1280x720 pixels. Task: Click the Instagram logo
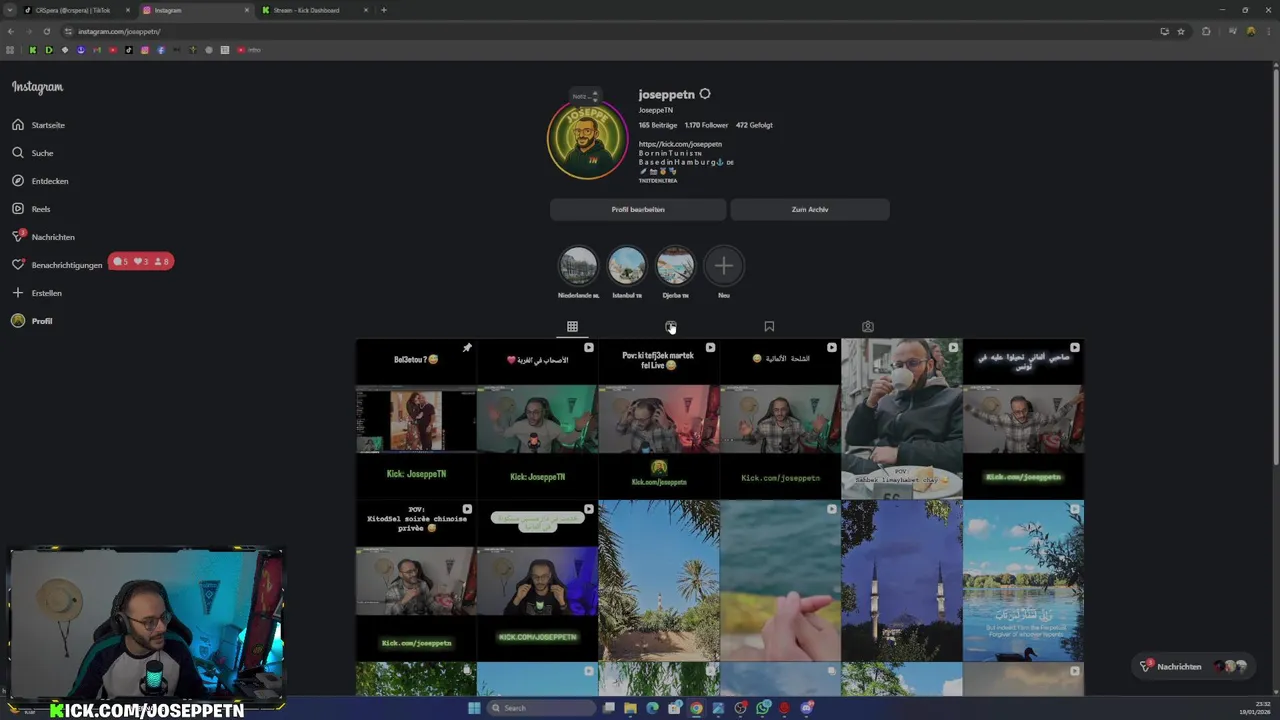point(37,87)
